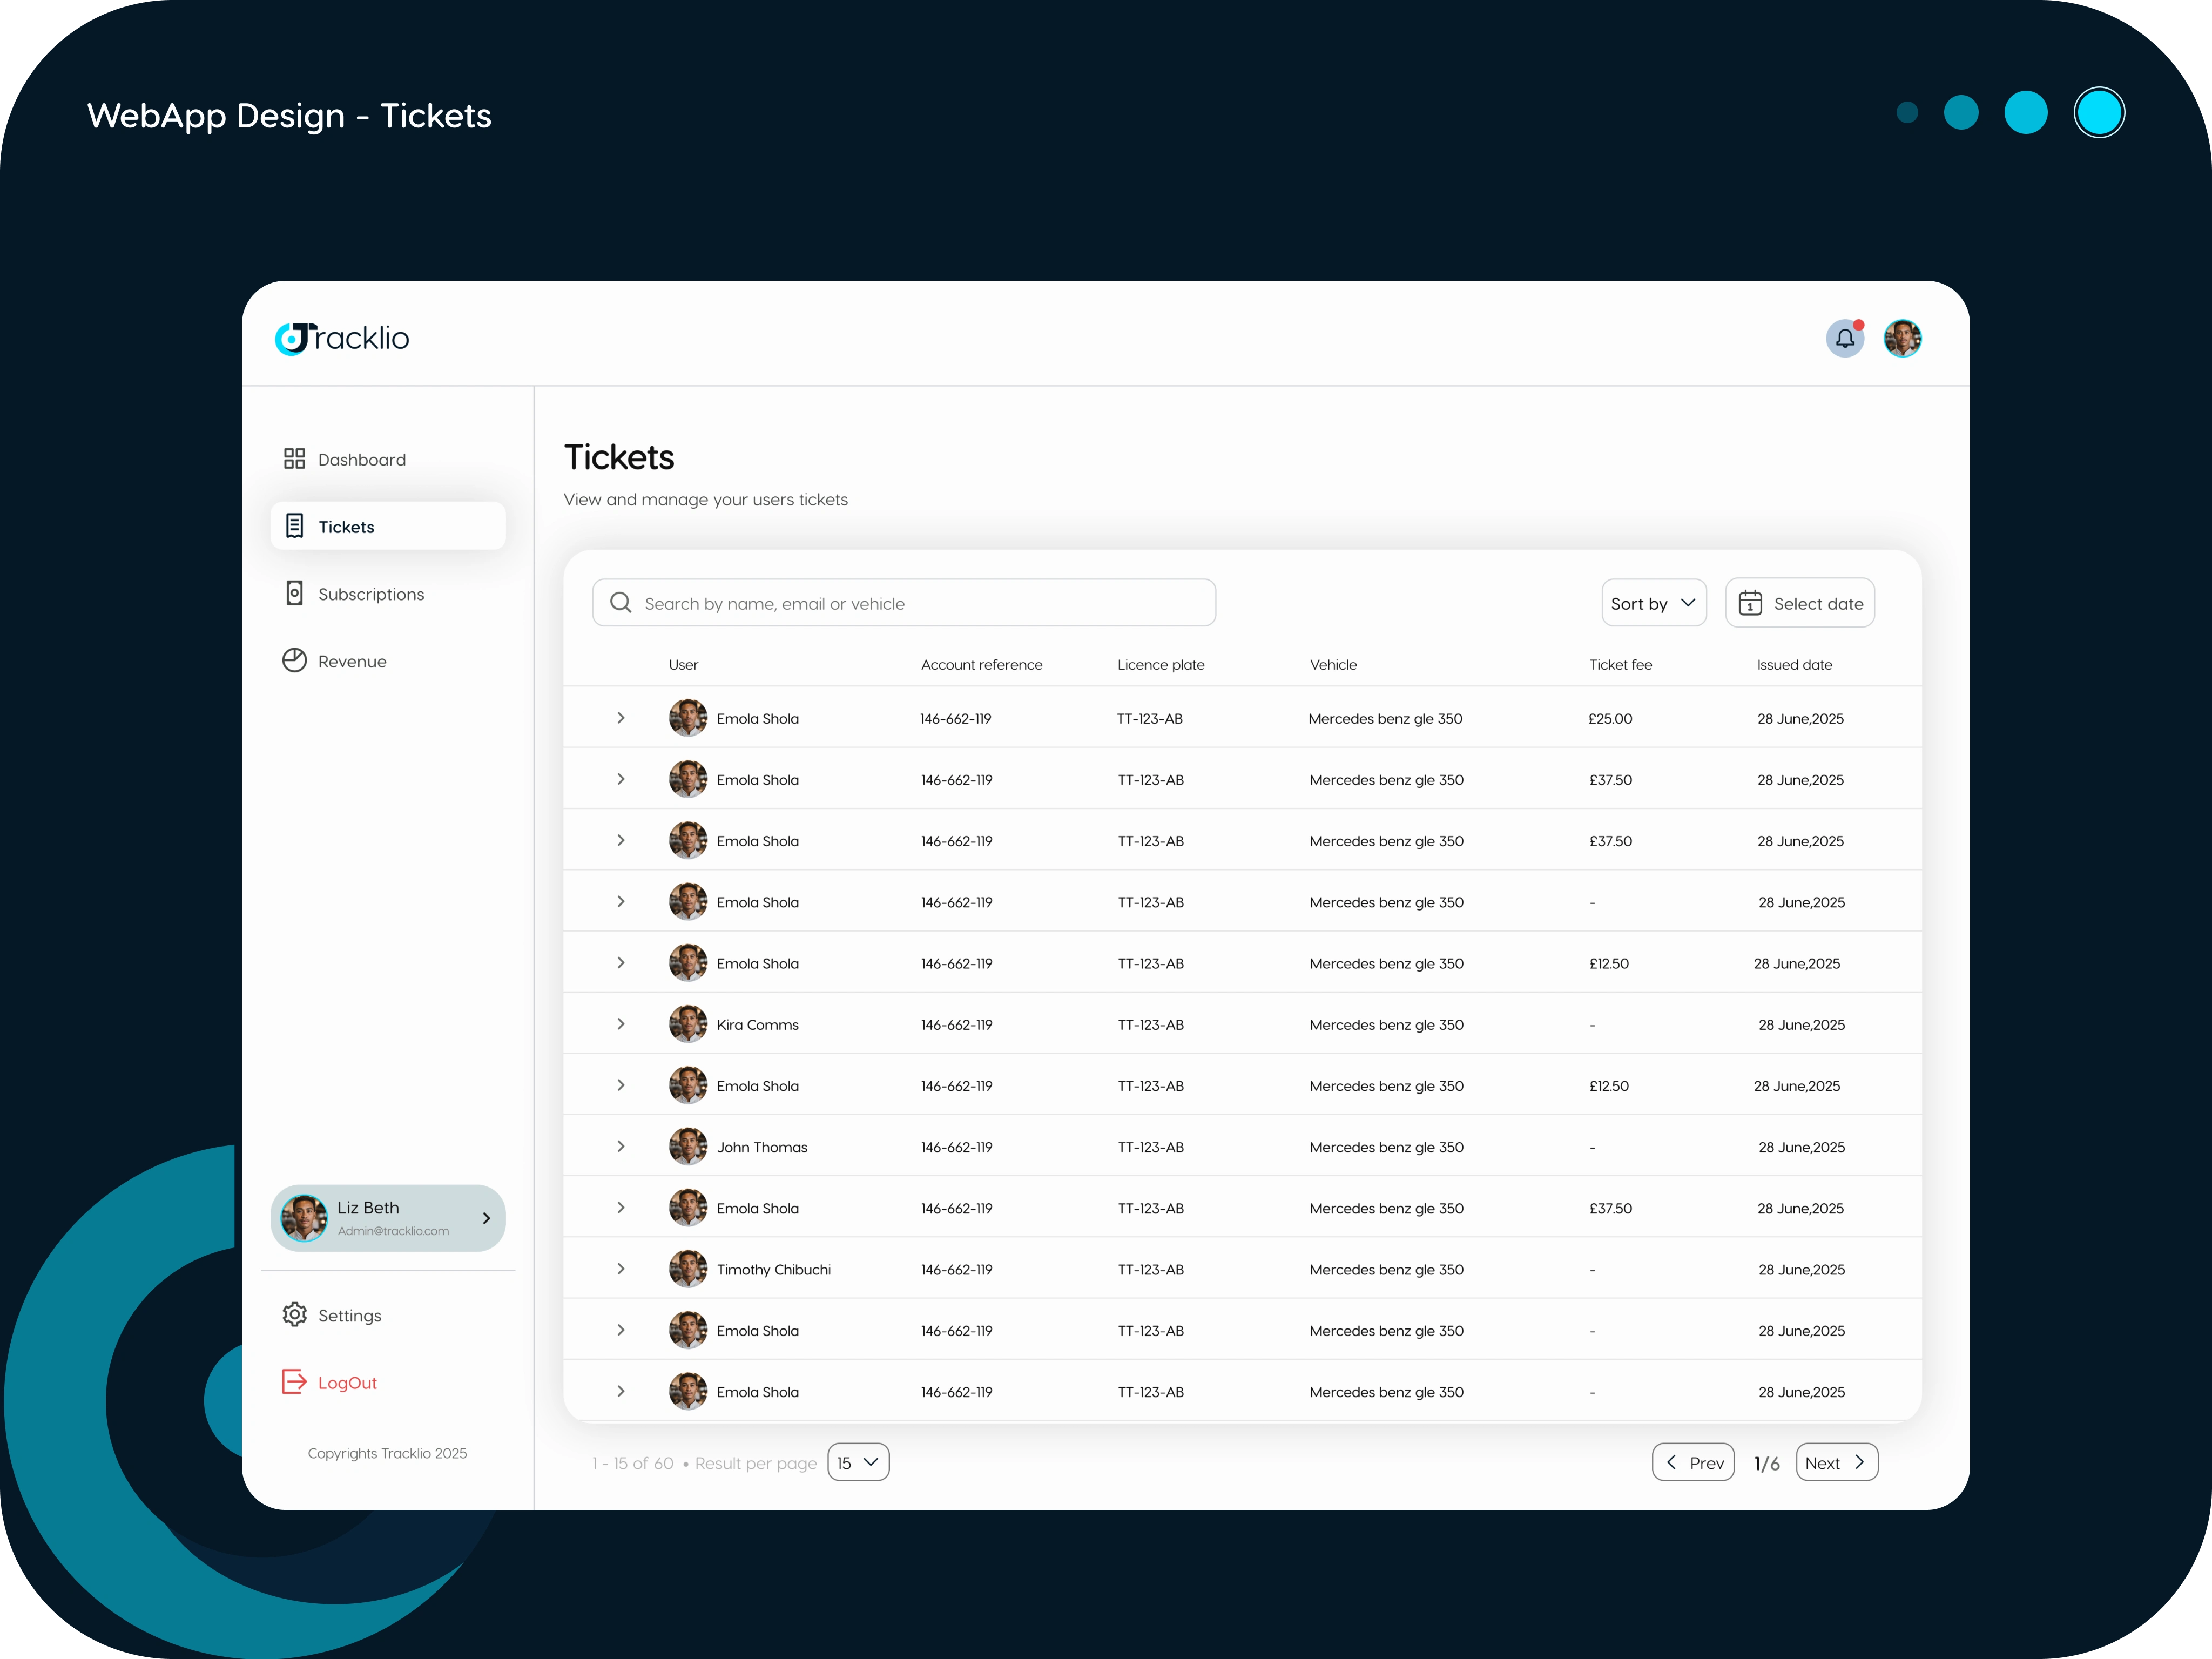This screenshot has height=1659, width=2212.
Task: Expand the Kira Comms ticket row
Action: coord(621,1024)
